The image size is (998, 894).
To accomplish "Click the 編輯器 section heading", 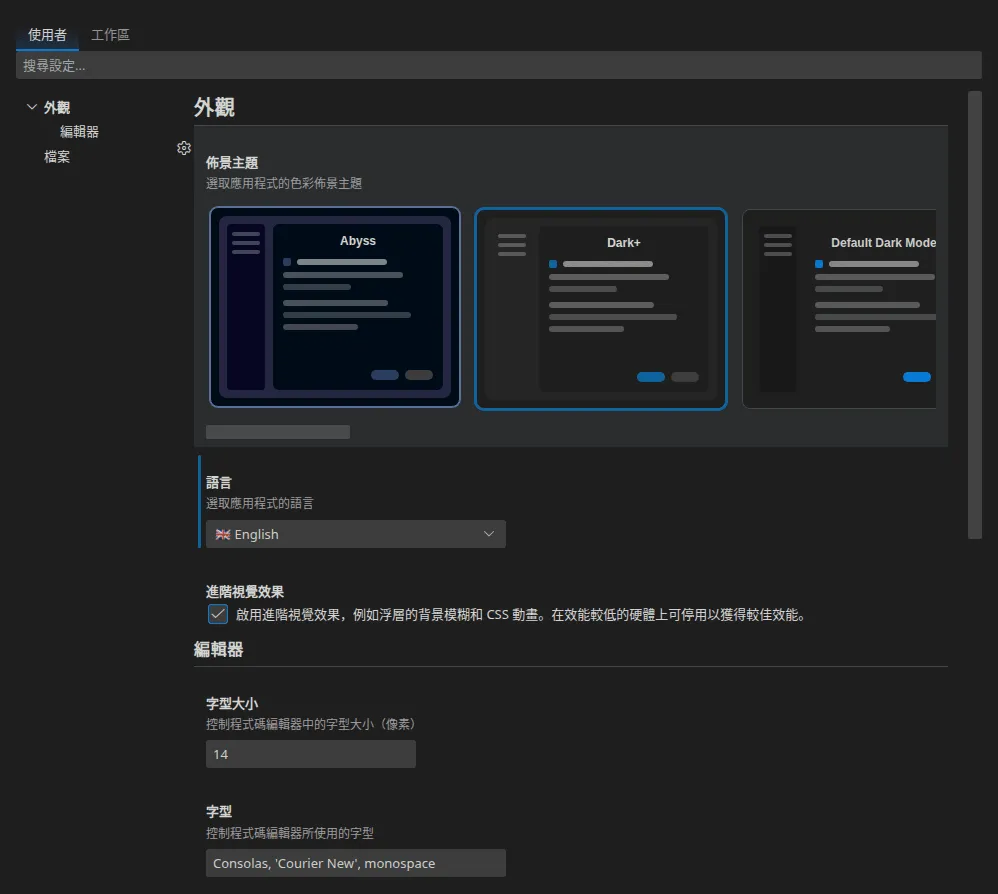I will [218, 650].
